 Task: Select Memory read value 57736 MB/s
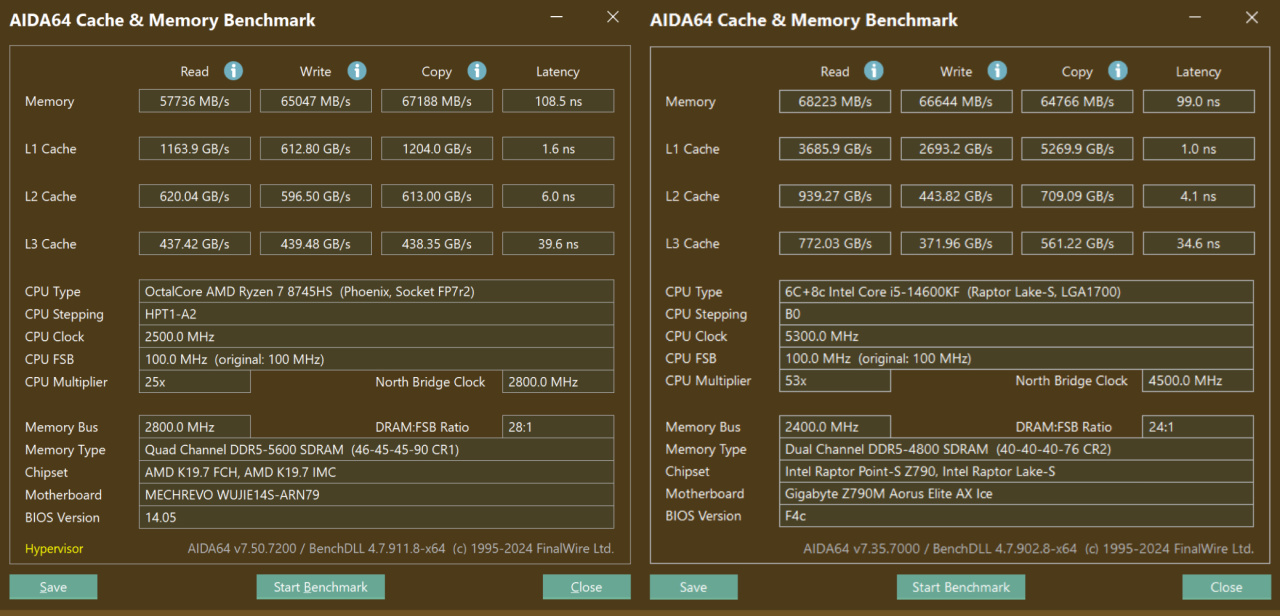[x=195, y=101]
